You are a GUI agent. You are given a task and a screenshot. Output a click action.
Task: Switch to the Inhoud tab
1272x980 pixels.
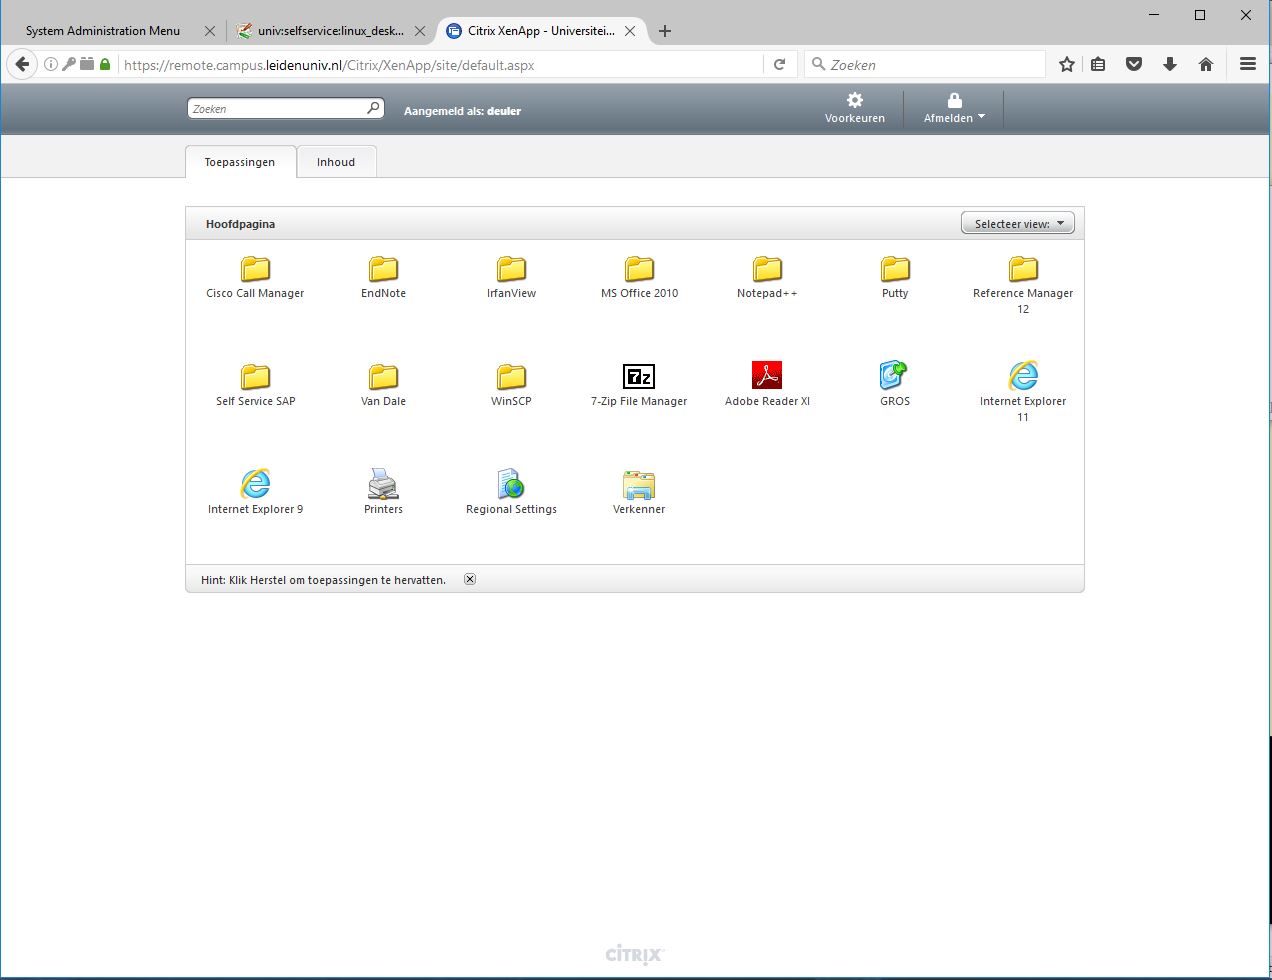[x=336, y=162]
